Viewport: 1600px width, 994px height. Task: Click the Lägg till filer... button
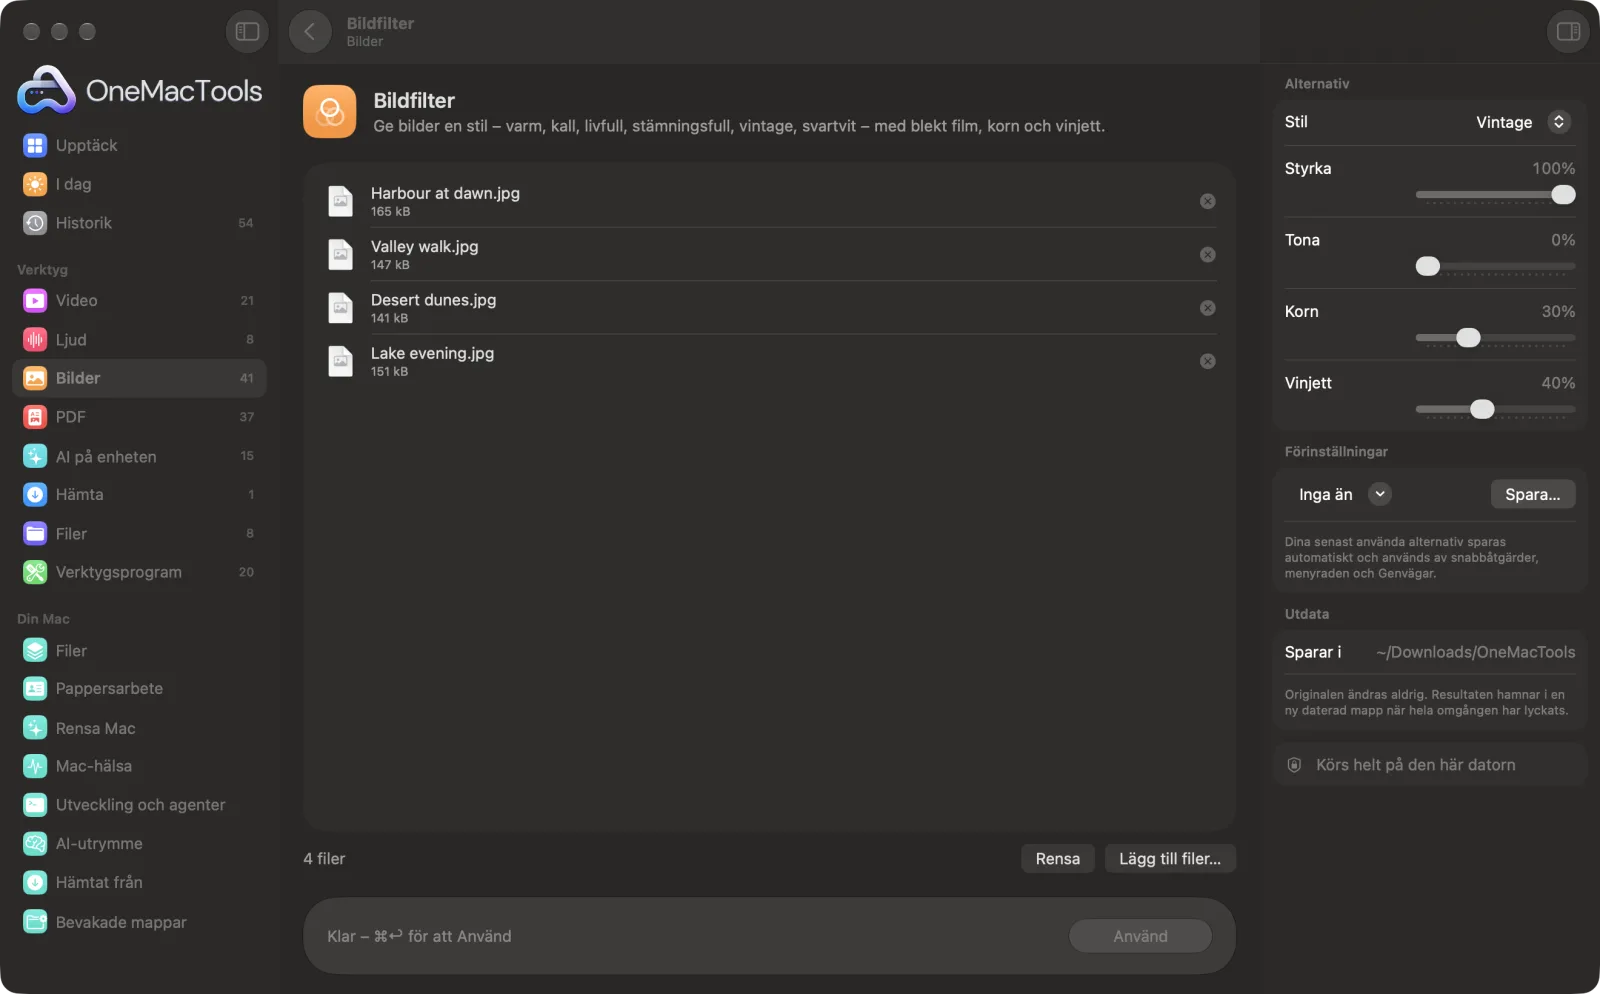(1170, 859)
